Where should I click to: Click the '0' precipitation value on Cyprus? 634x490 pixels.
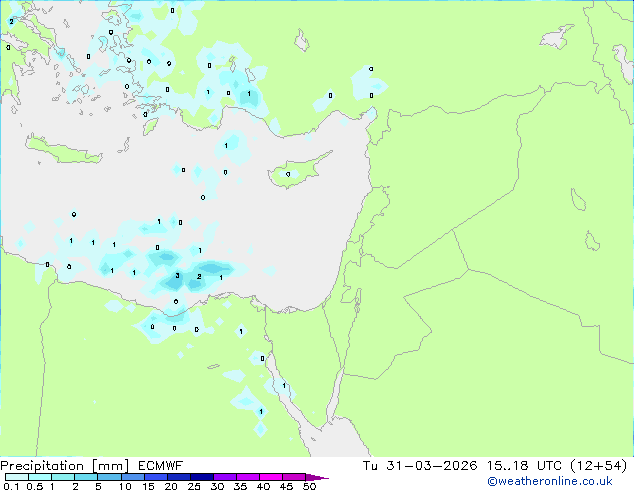pyautogui.click(x=288, y=175)
